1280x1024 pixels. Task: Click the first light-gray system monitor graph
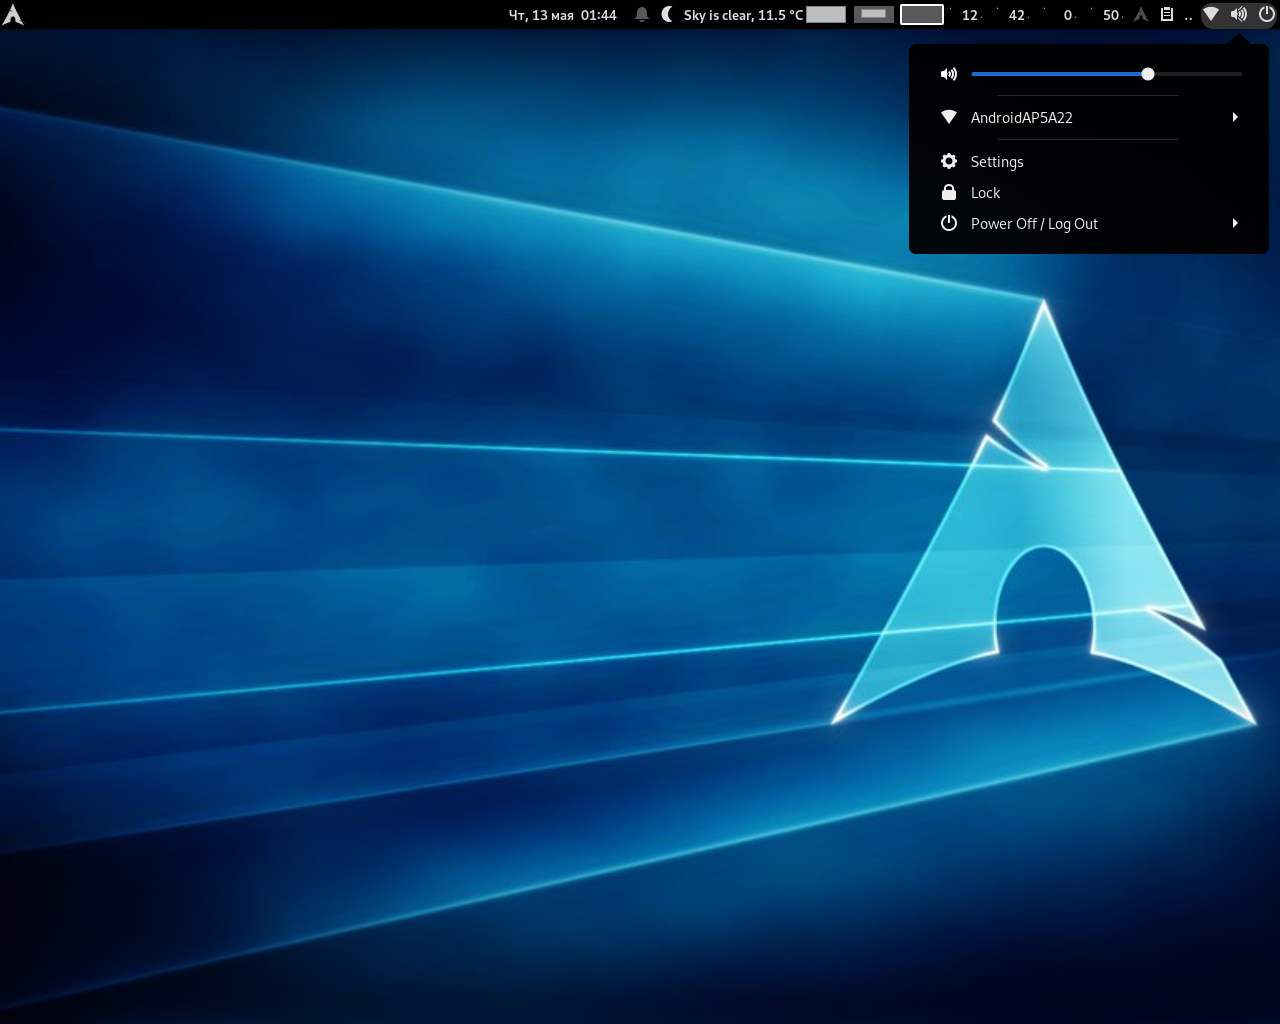coord(826,14)
